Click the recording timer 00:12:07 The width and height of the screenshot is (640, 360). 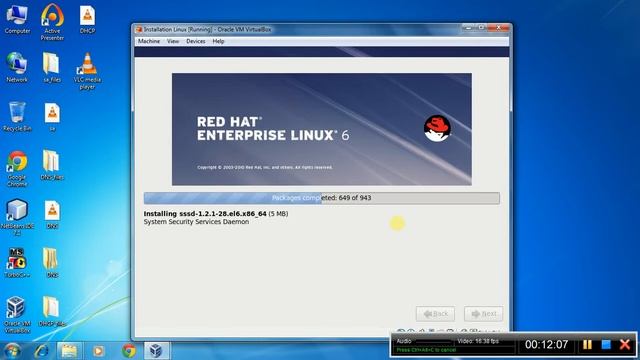point(547,344)
